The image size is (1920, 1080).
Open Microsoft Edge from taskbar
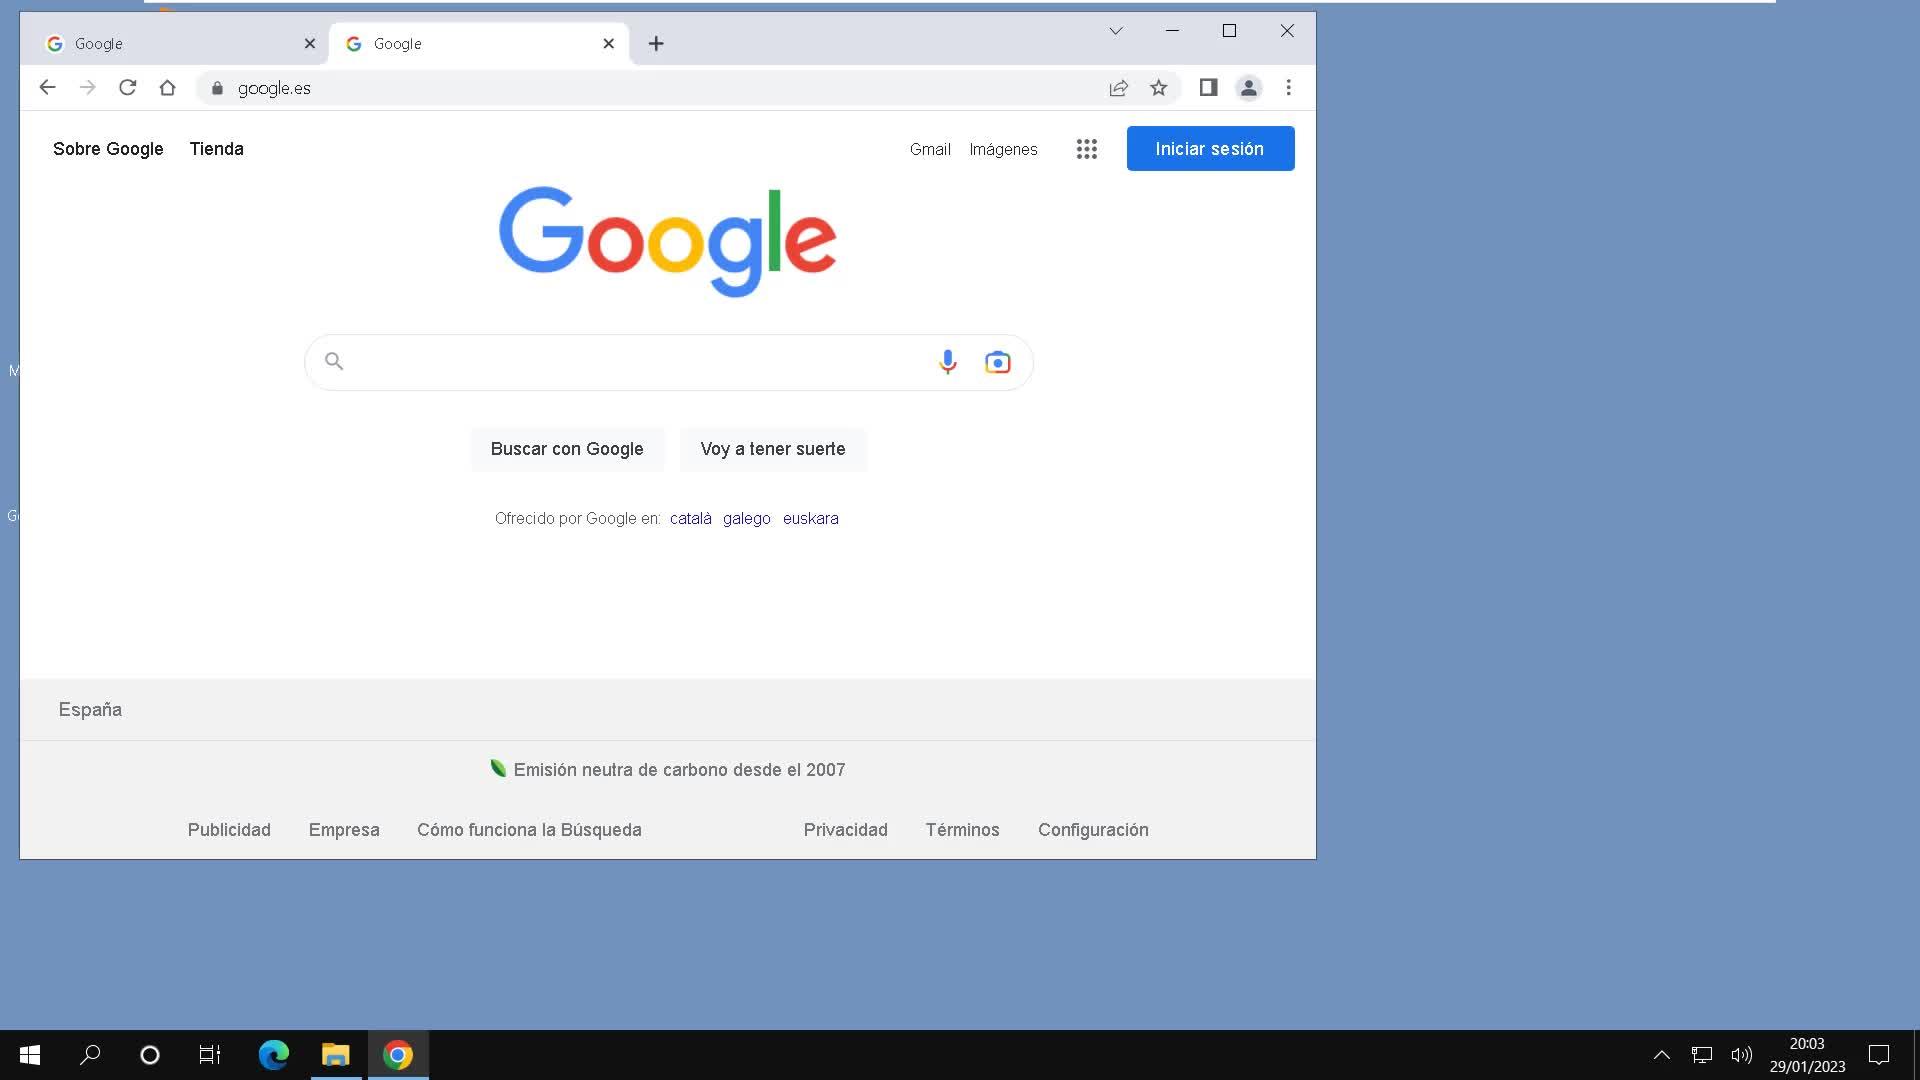point(273,1054)
